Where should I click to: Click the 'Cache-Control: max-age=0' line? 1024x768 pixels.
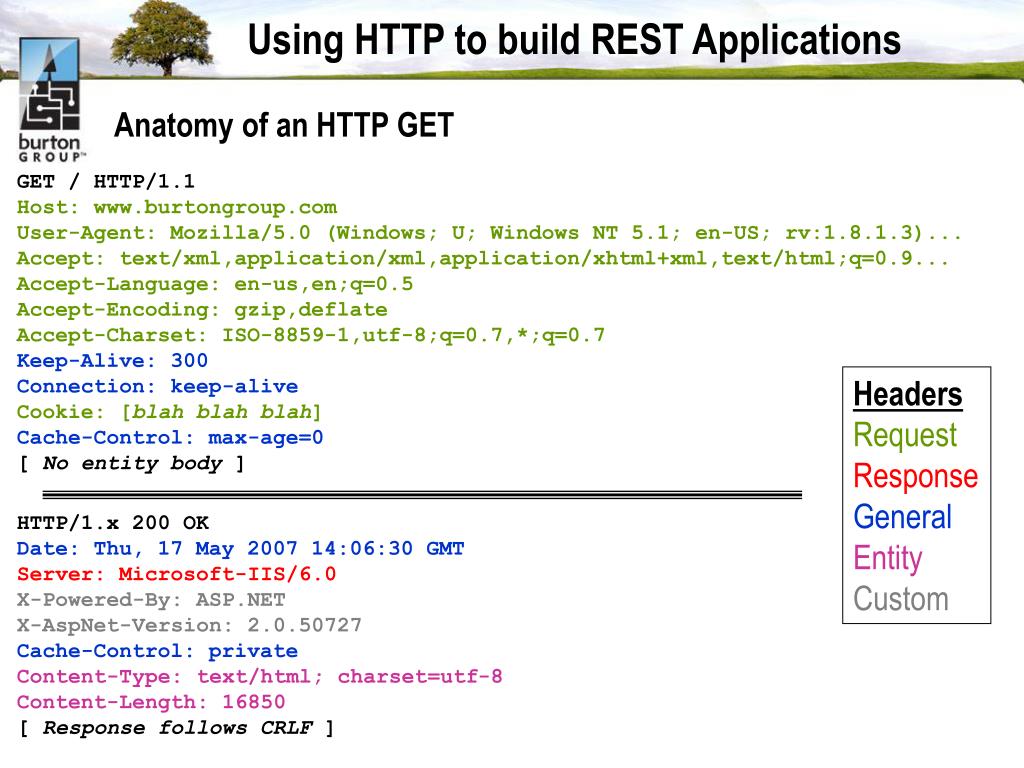[170, 437]
